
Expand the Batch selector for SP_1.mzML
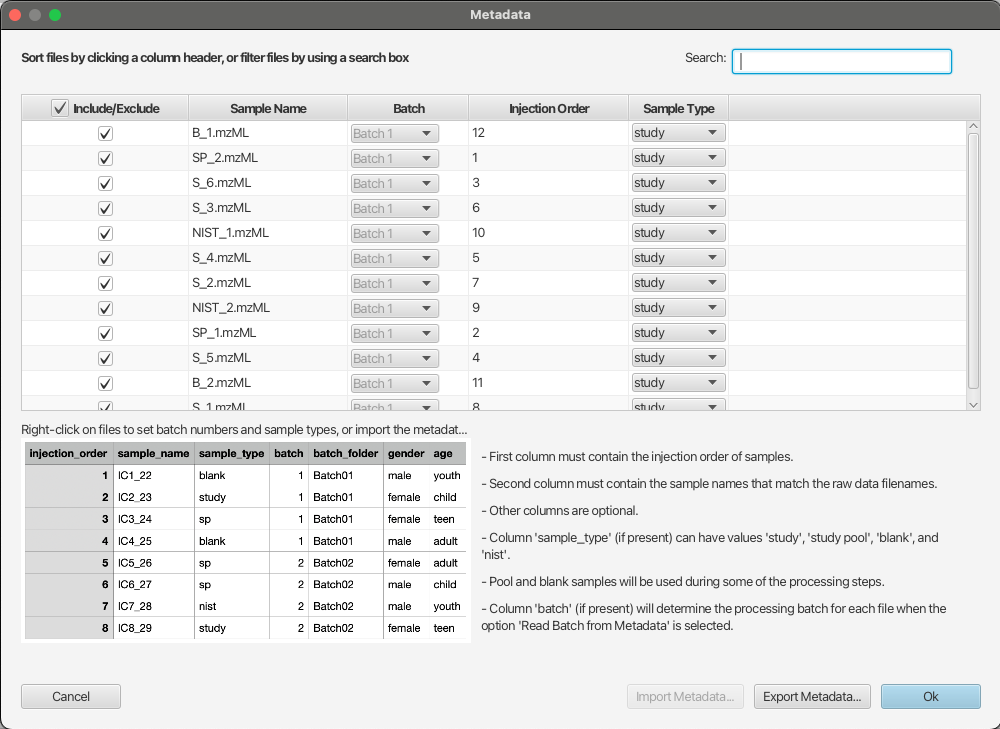pyautogui.click(x=395, y=334)
